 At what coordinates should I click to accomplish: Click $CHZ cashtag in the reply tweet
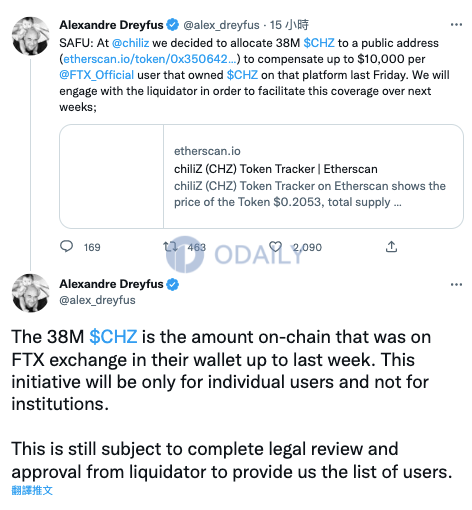[x=113, y=337]
